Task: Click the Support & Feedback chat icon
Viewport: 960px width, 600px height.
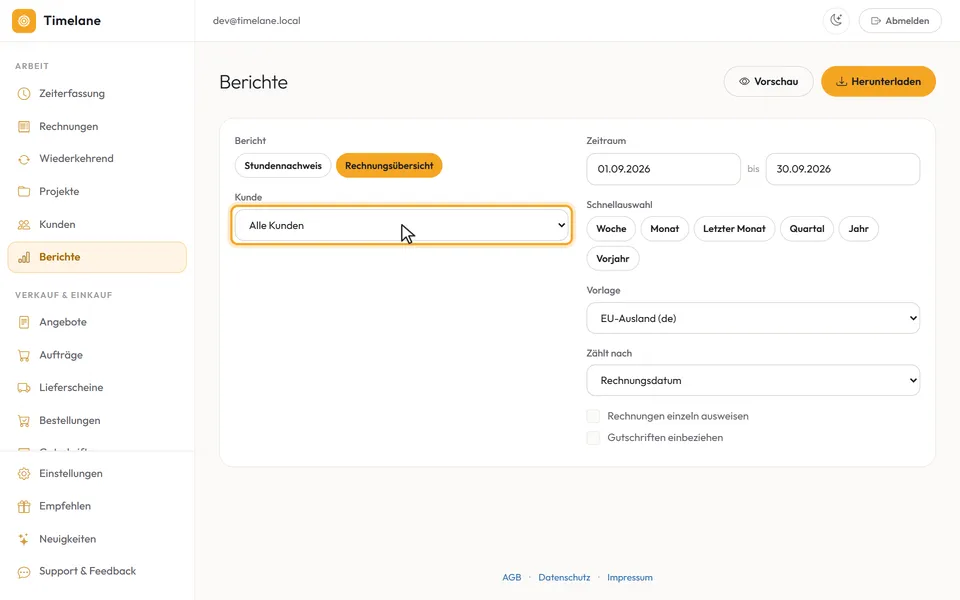Action: 24,572
